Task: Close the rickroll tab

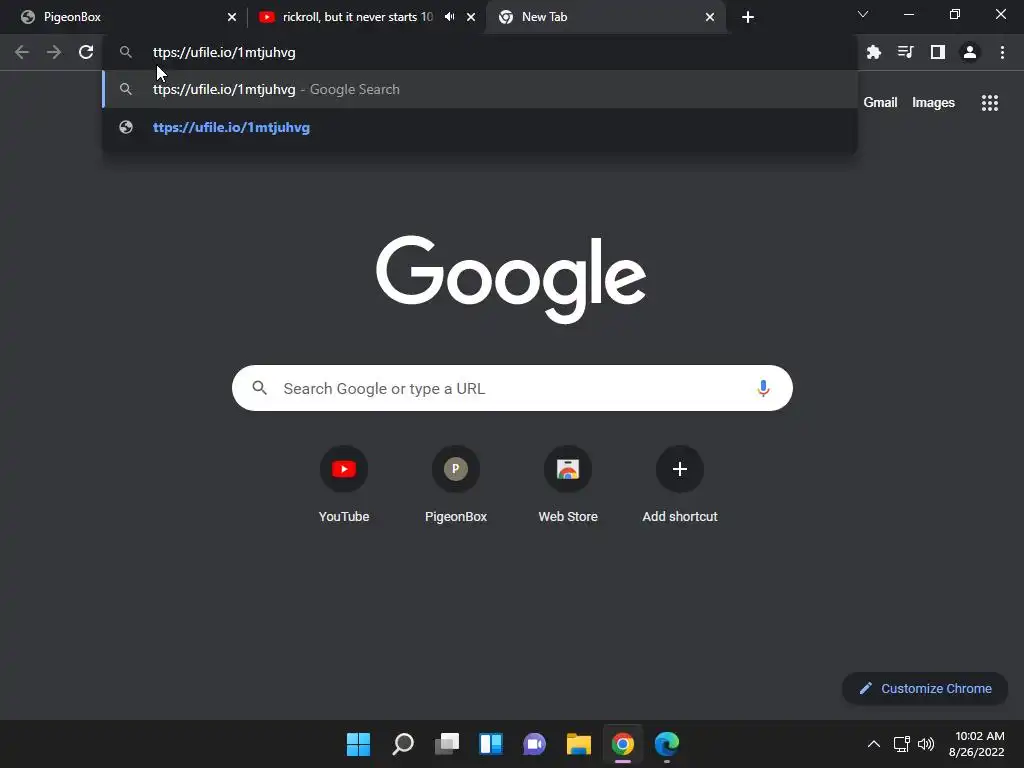Action: [471, 17]
